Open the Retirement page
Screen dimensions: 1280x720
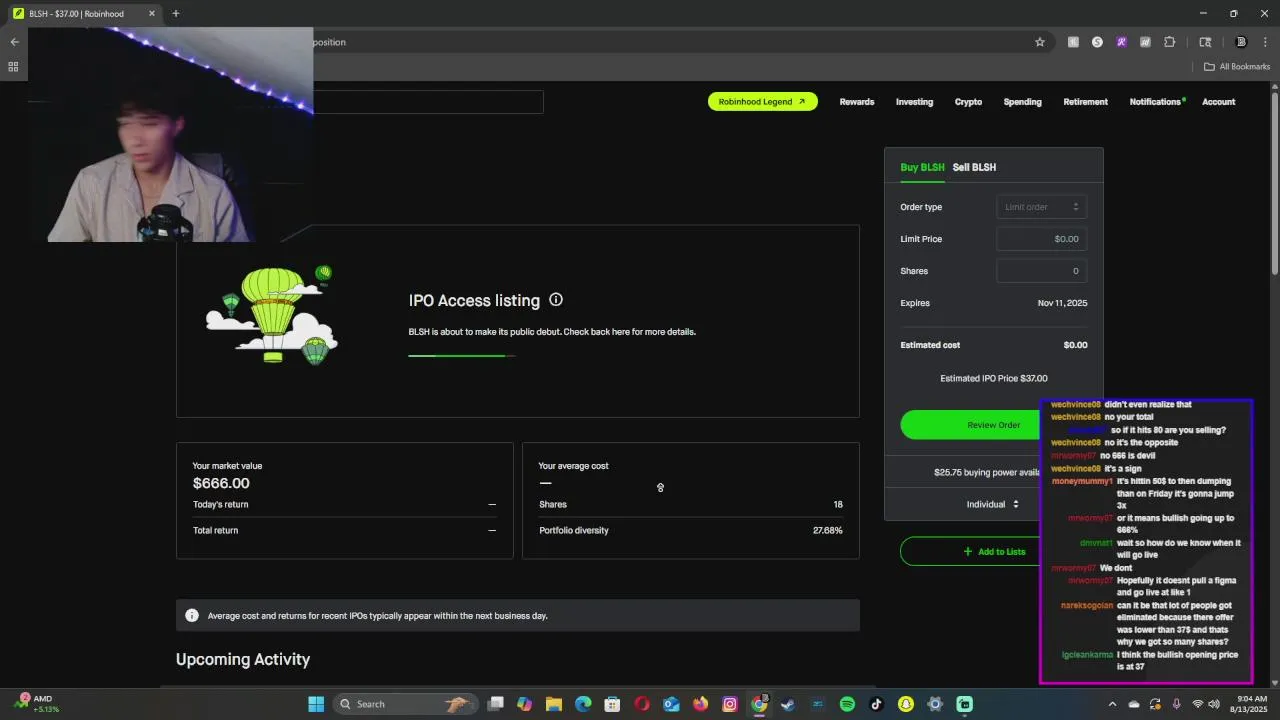pos(1085,102)
